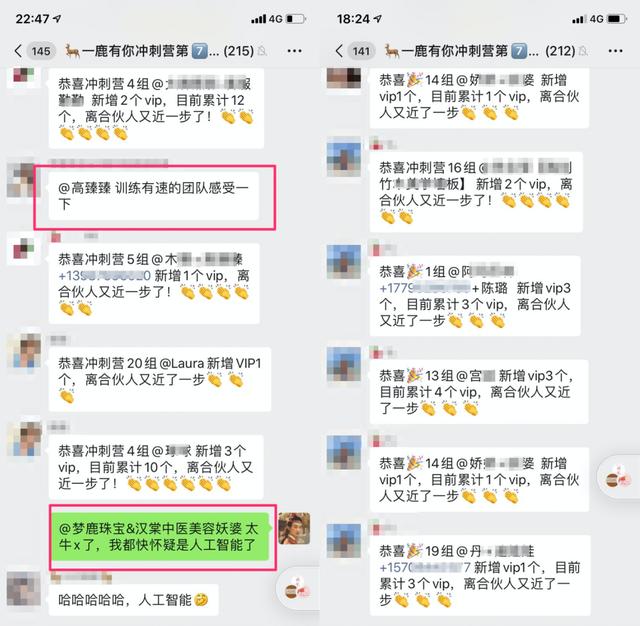This screenshot has height=626, width=640.
Task: Tap the avatar beside the green sent message
Action: [294, 528]
